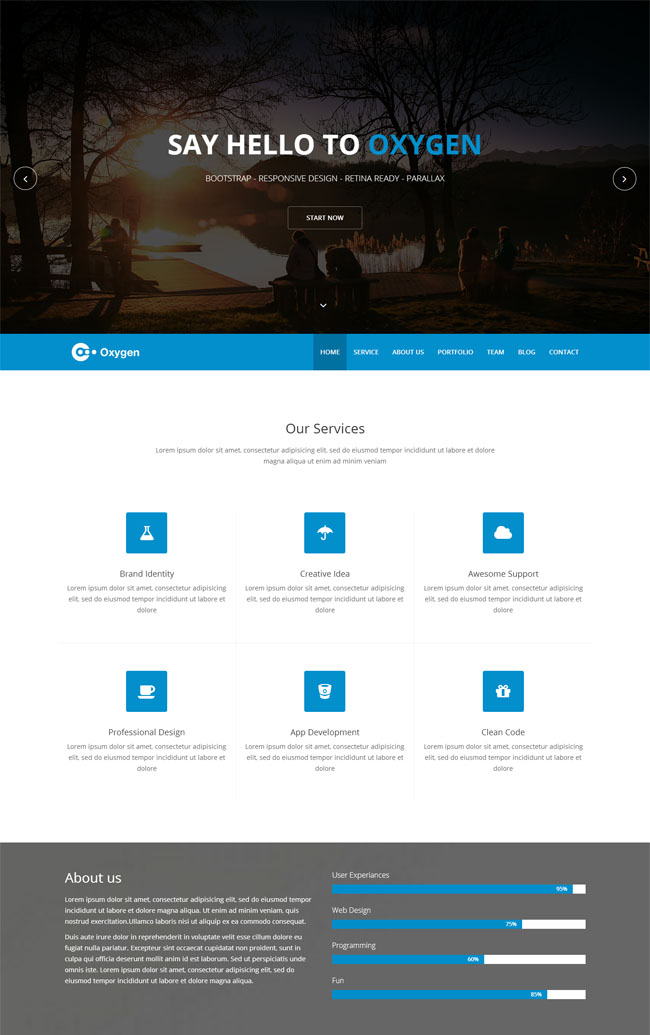
Task: Open the Home menu item
Action: [330, 352]
